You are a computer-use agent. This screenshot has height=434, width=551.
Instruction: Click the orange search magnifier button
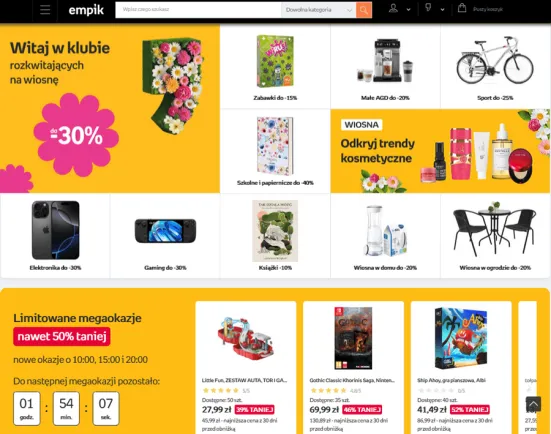coord(364,10)
